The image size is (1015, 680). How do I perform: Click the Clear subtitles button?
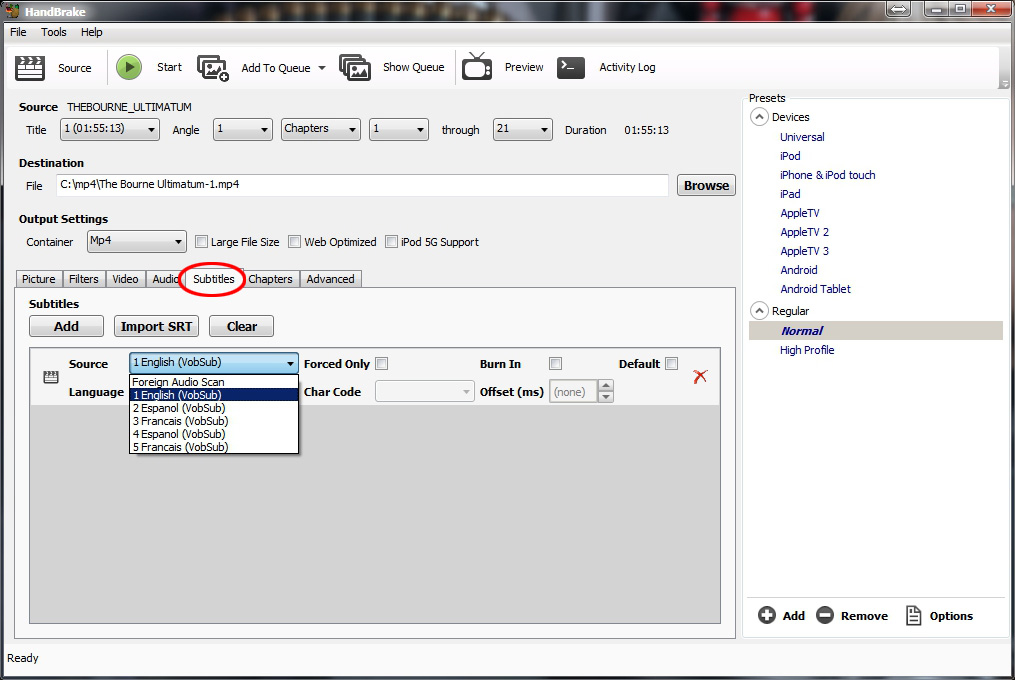pos(241,326)
